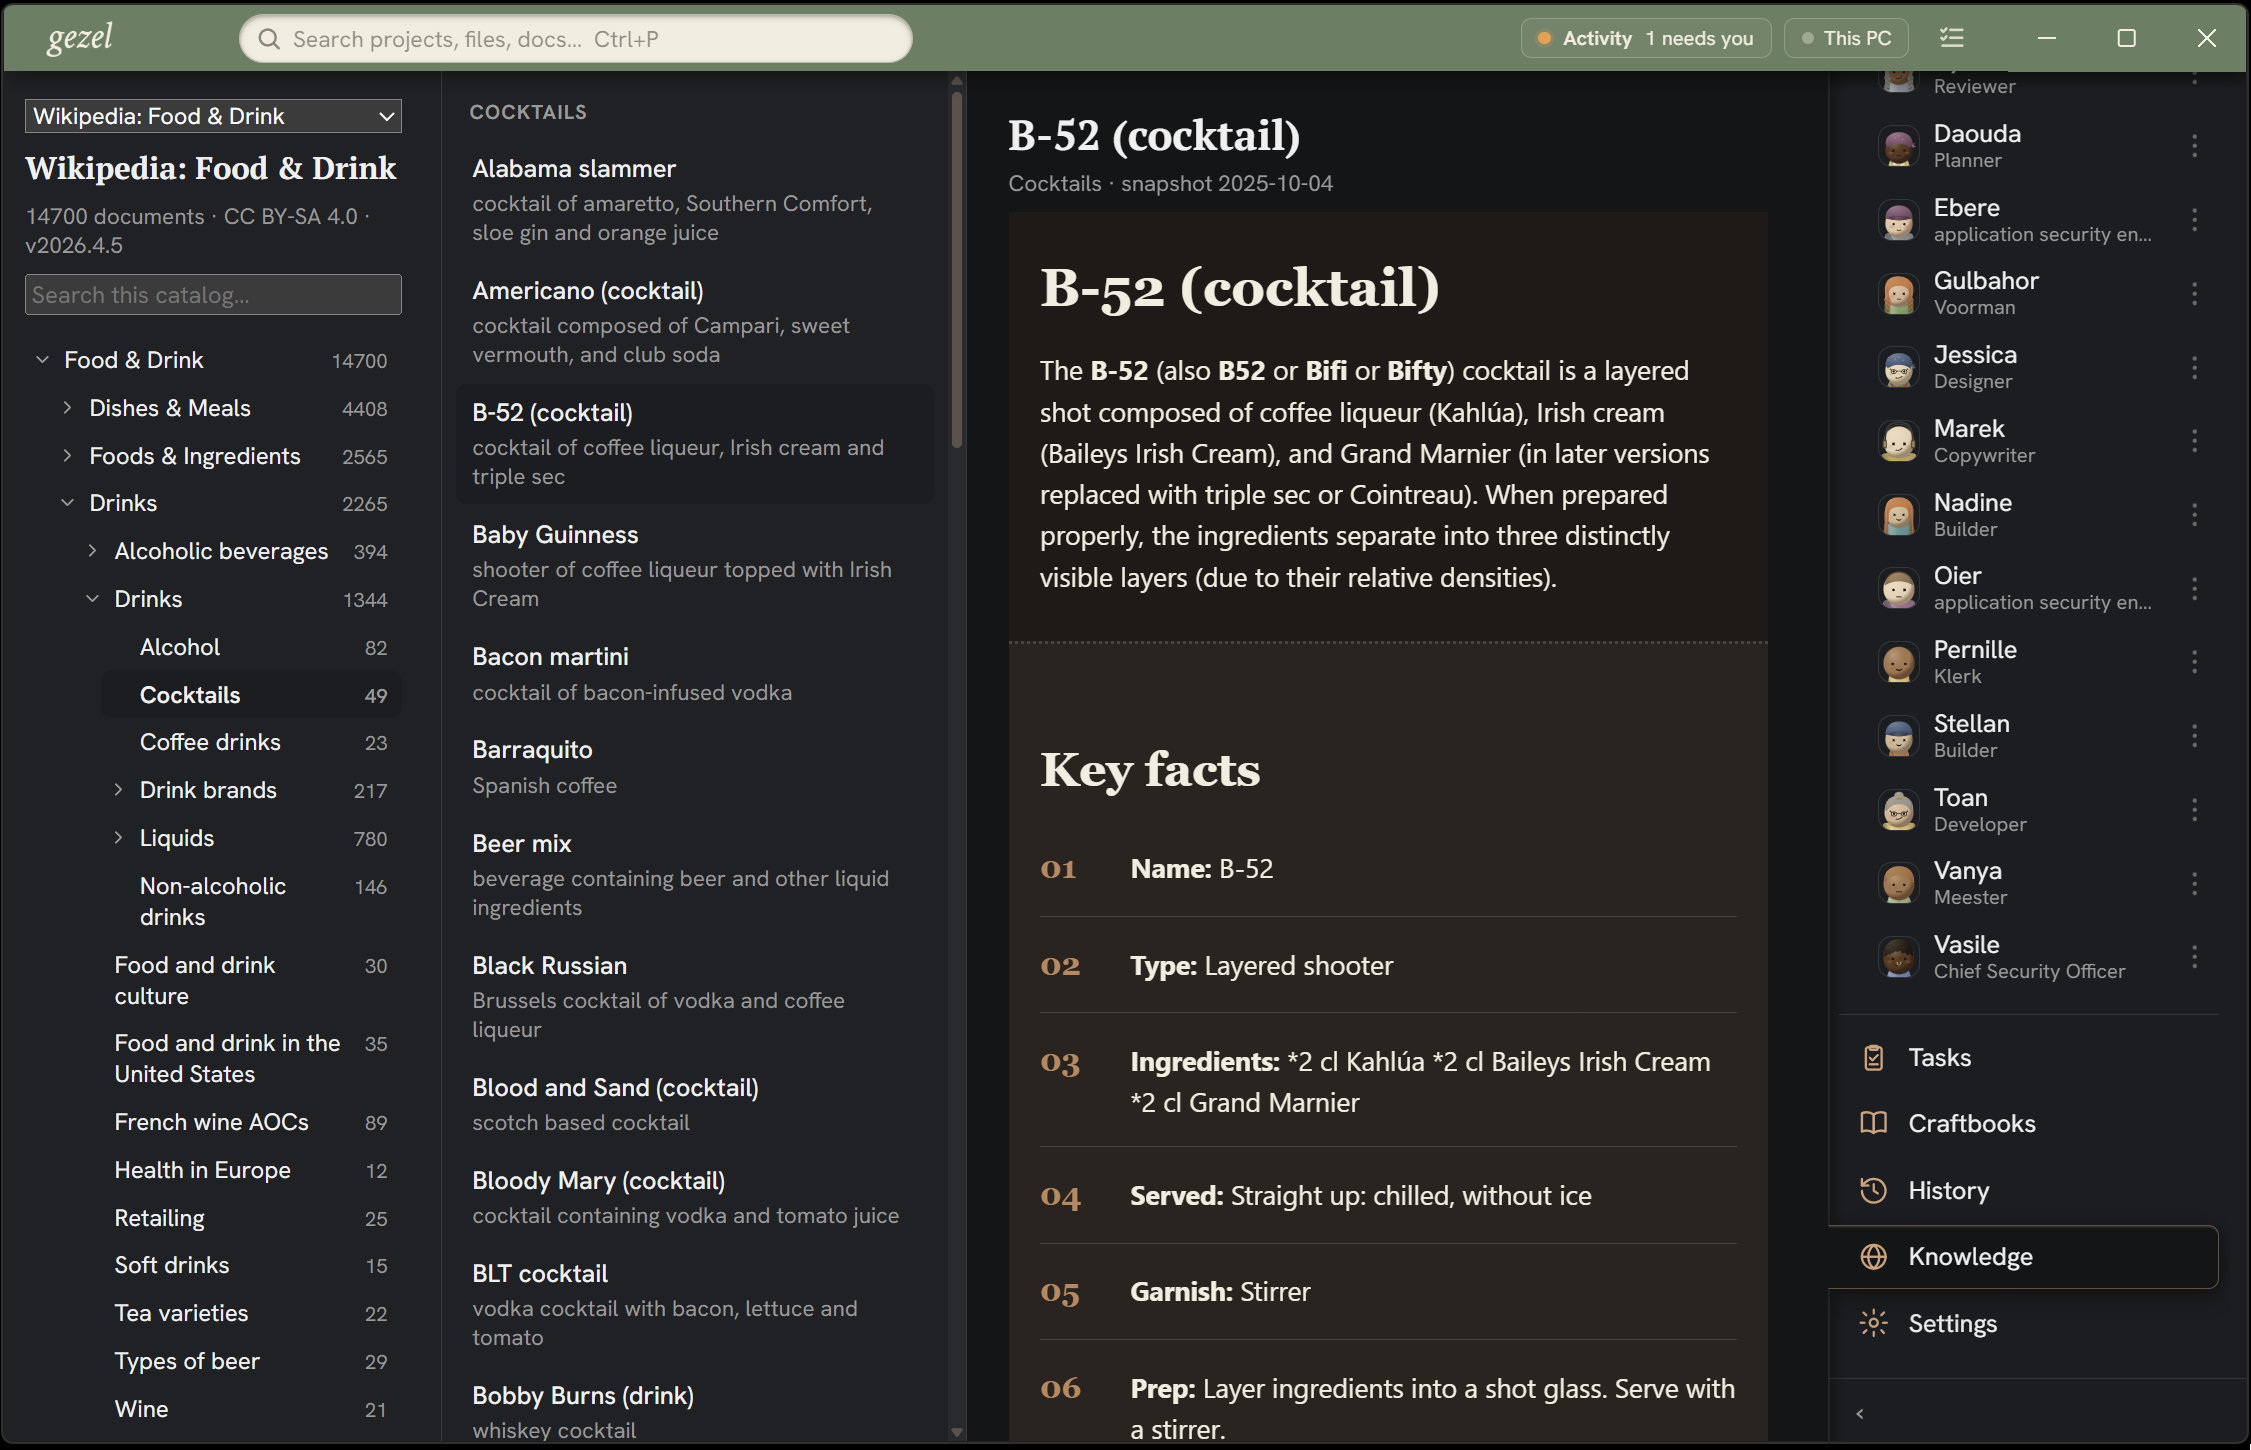Expand the Alcoholic beverages node

click(x=92, y=550)
